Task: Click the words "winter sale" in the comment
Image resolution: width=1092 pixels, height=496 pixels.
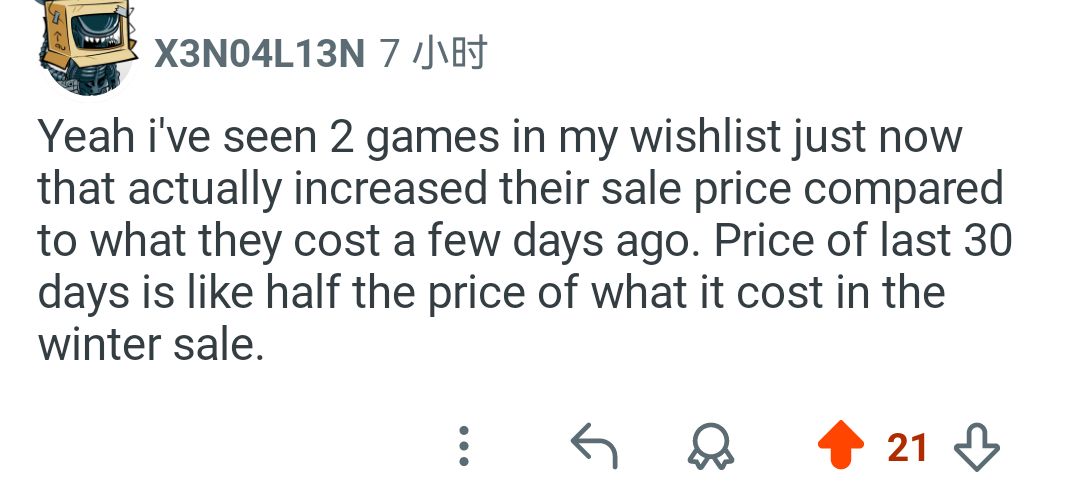Action: tap(151, 346)
